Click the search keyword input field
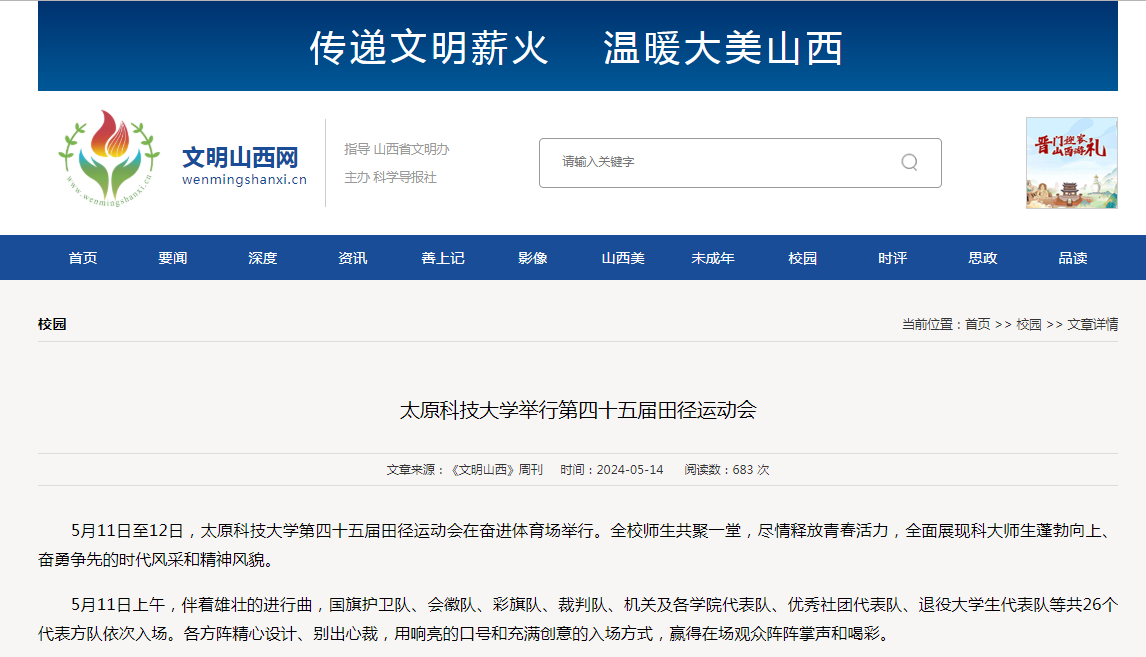 pyautogui.click(x=720, y=162)
